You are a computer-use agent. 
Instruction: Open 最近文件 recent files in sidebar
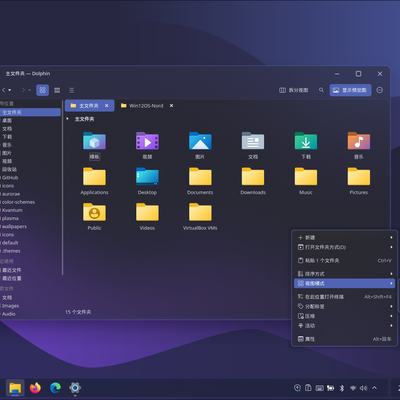[x=30, y=270]
